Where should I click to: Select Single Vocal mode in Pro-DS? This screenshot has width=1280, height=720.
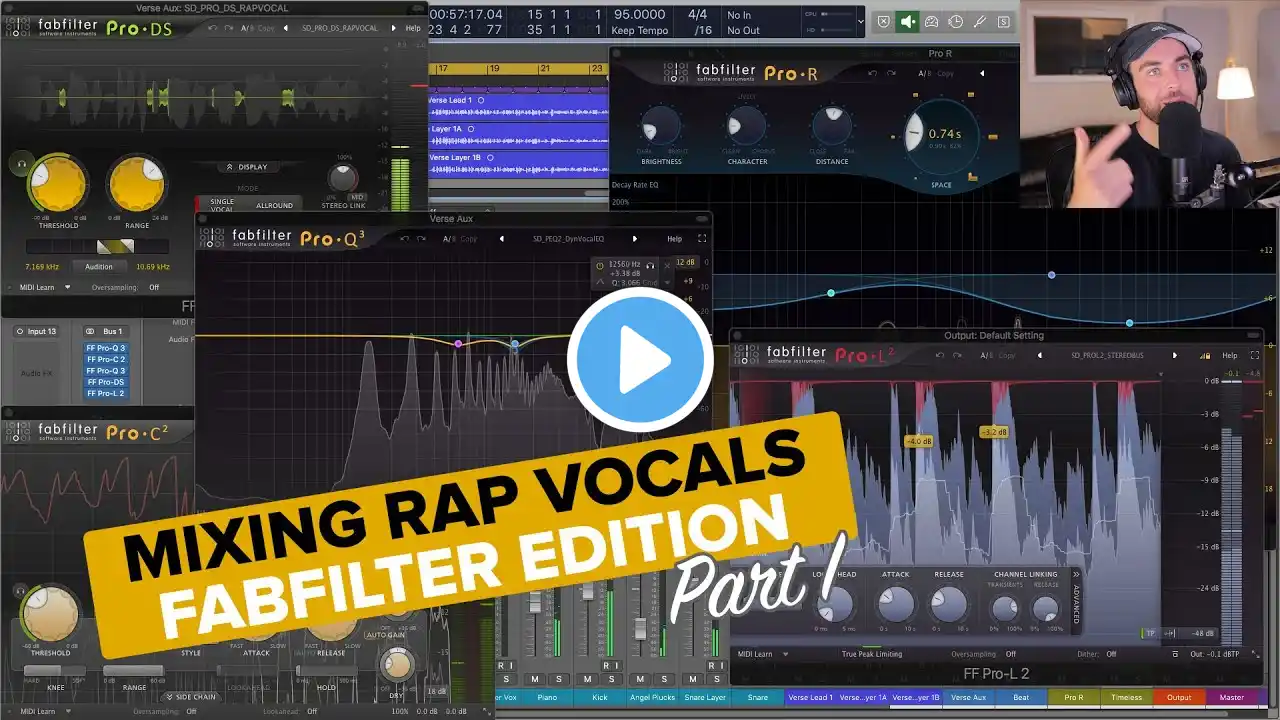pos(222,205)
